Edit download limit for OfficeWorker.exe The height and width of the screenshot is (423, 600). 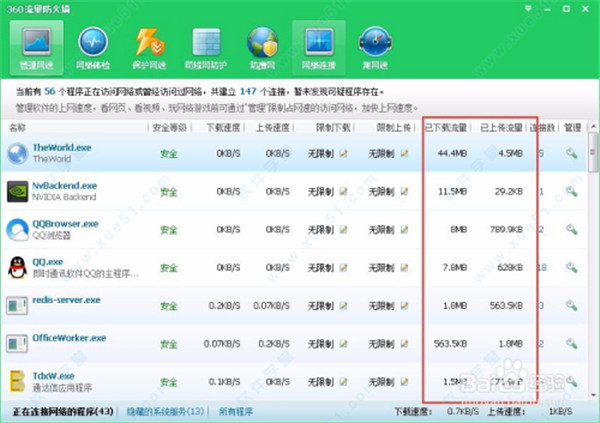click(344, 344)
